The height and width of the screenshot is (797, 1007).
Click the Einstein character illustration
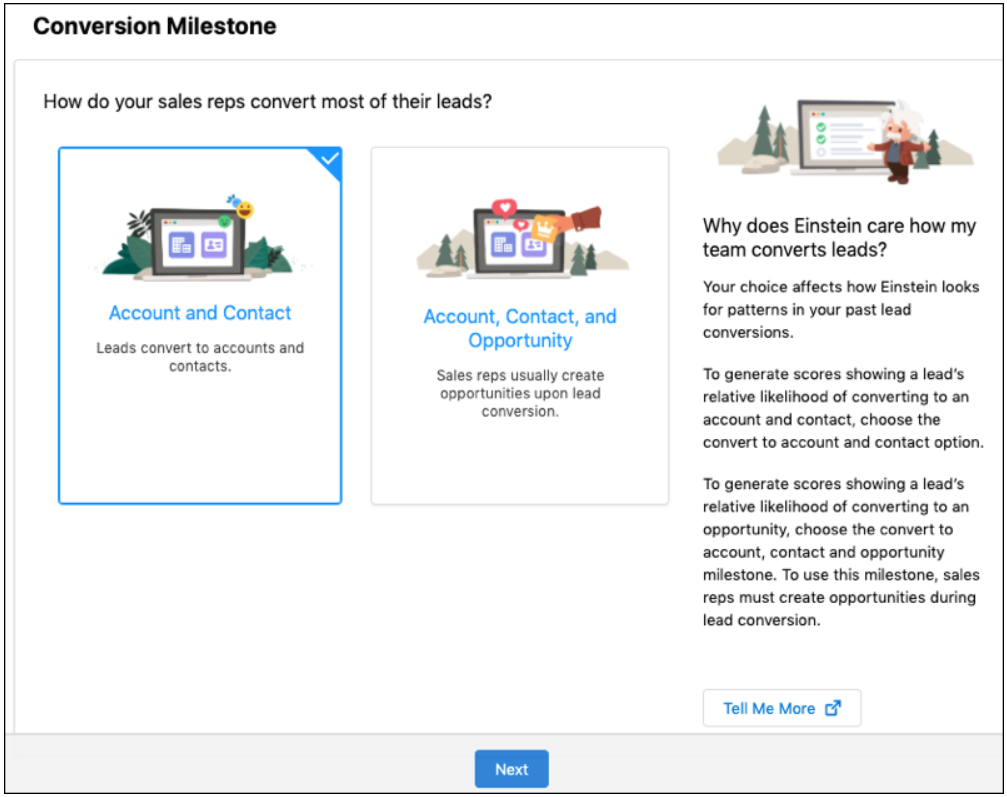tap(898, 140)
